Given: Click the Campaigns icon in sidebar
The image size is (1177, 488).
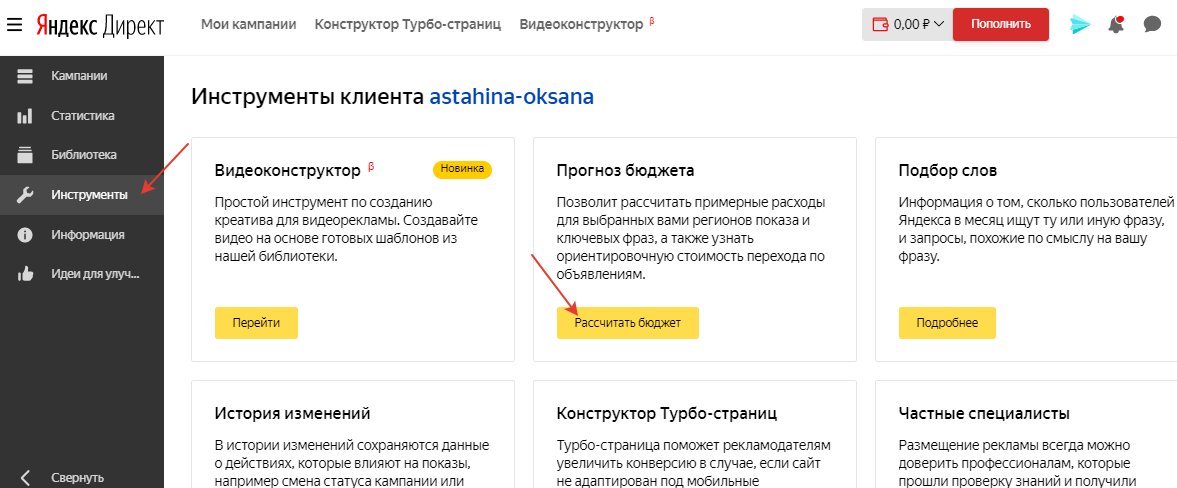Looking at the screenshot, I should coord(25,76).
